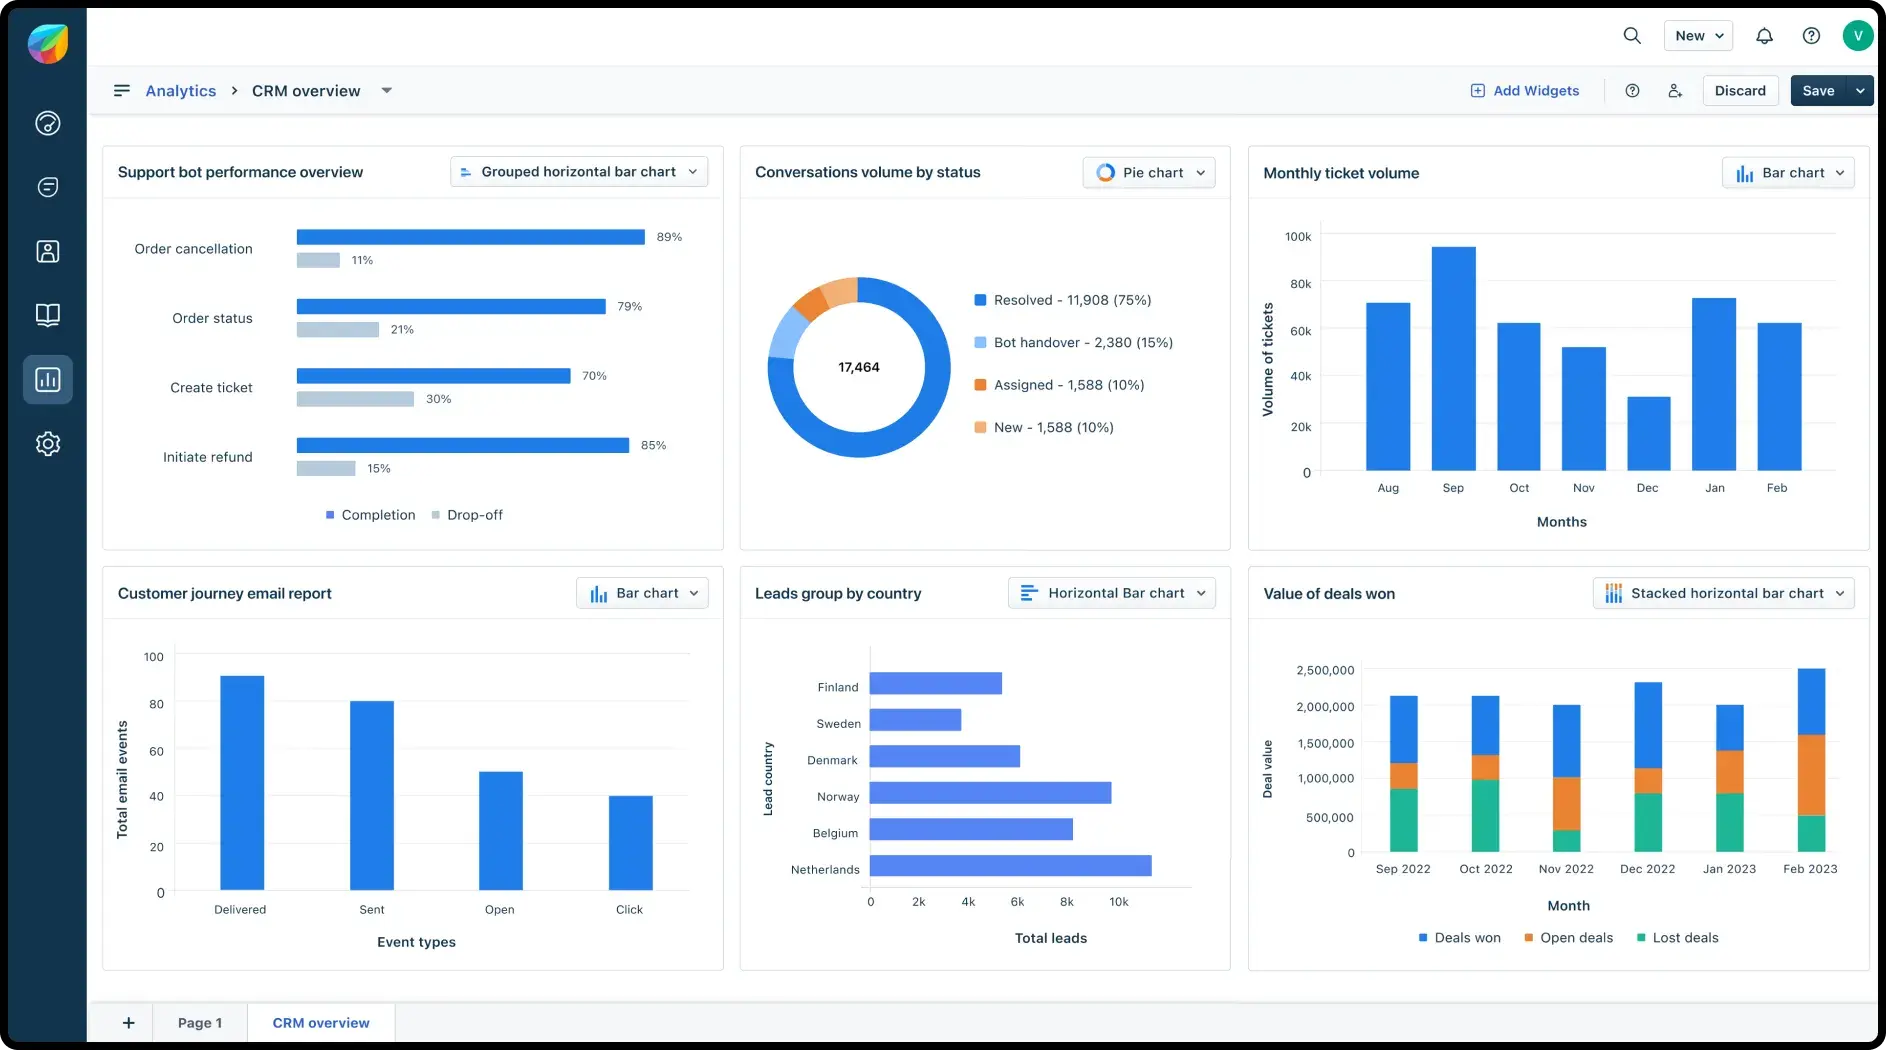
Task: Click the share/invite user icon near Discard
Action: click(x=1675, y=90)
